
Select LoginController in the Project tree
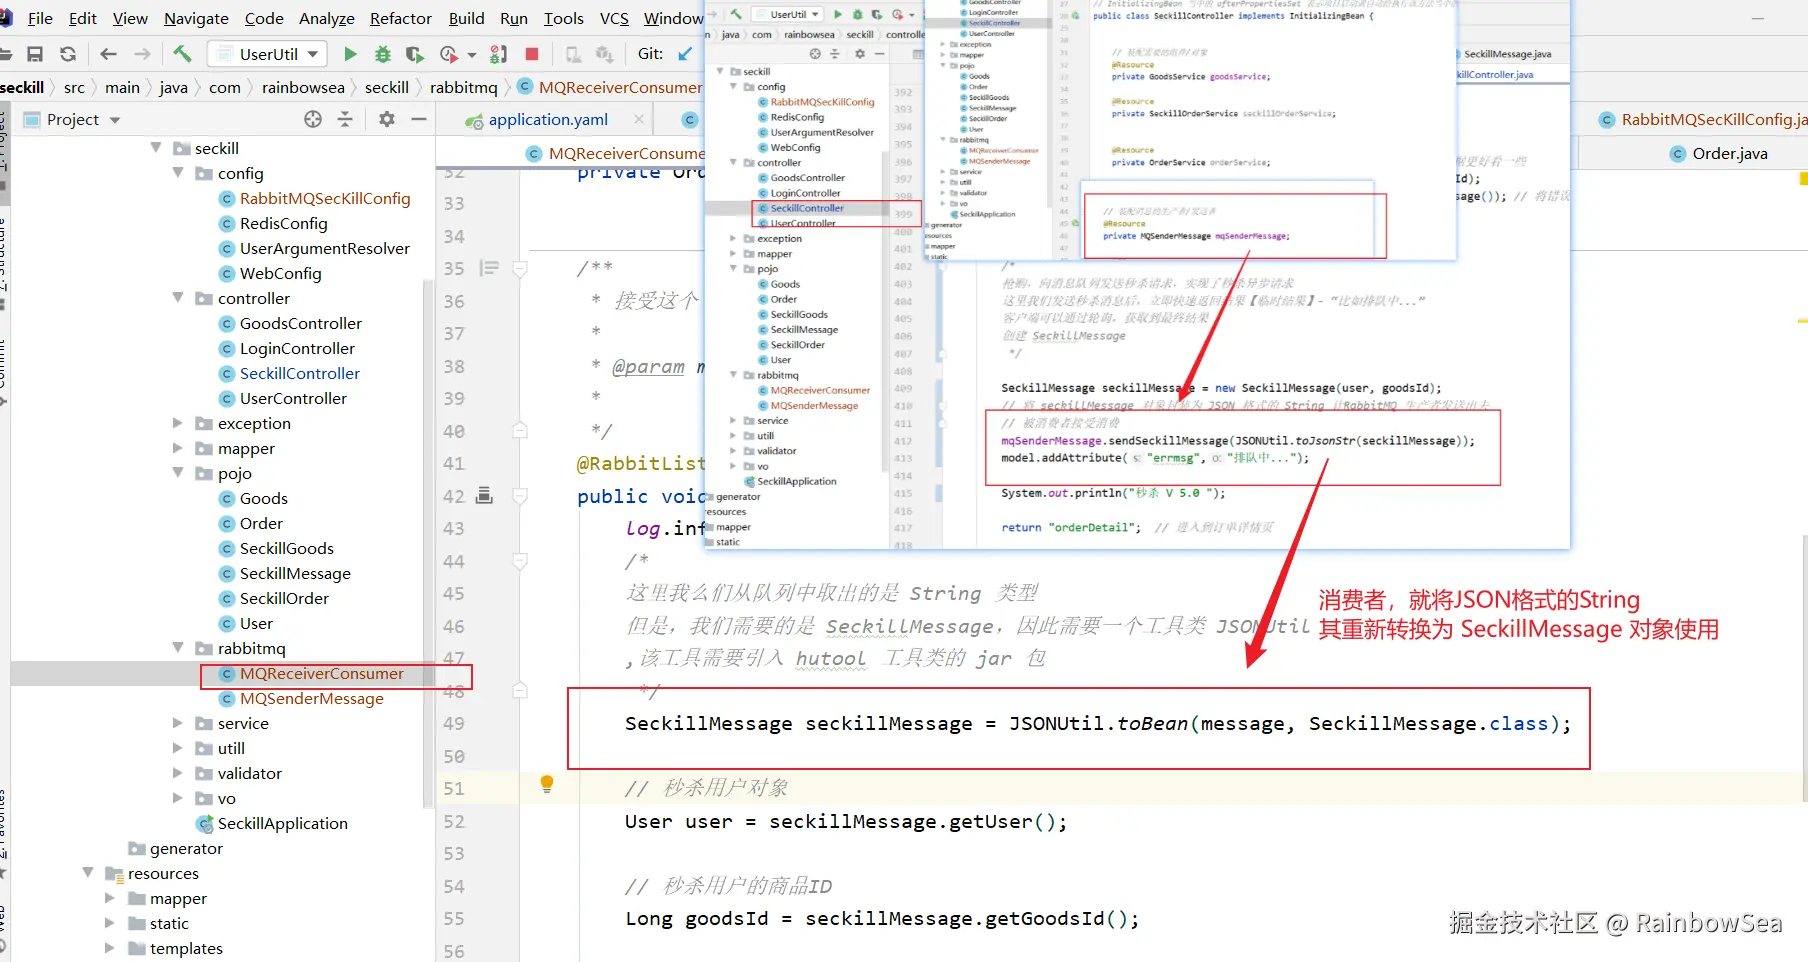pos(297,348)
